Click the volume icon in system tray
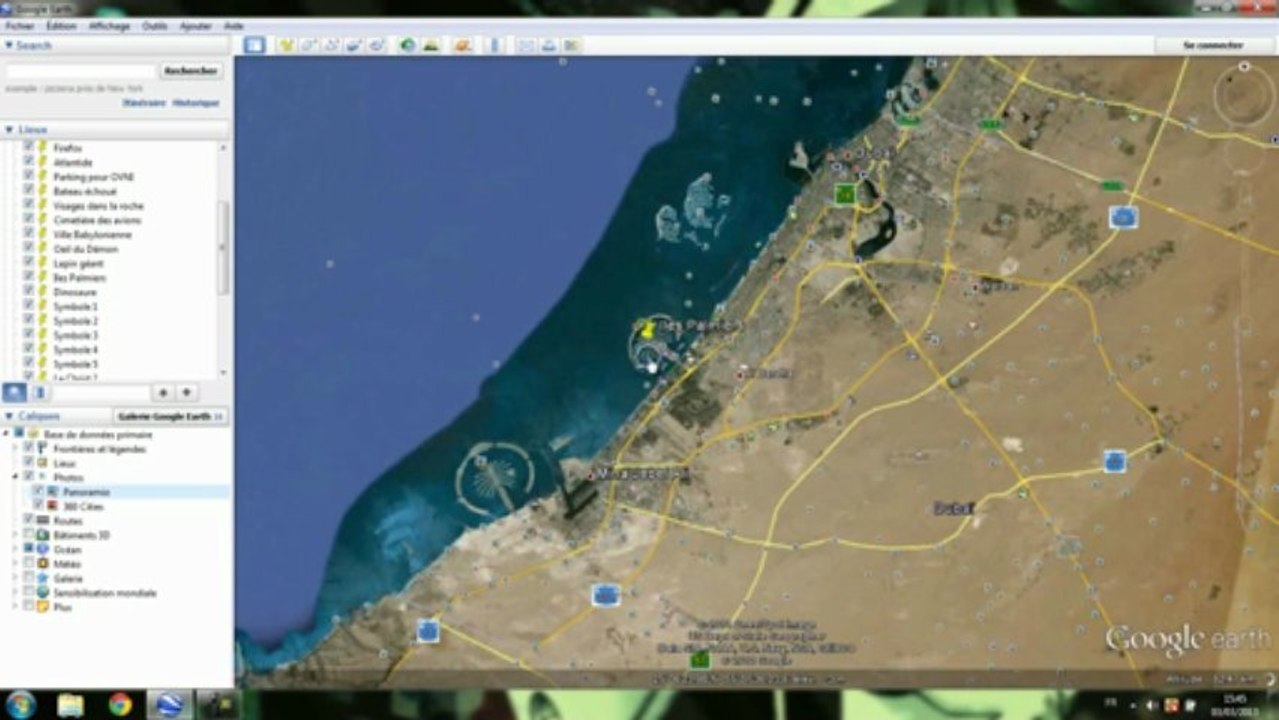This screenshot has width=1279, height=720. [x=1153, y=706]
